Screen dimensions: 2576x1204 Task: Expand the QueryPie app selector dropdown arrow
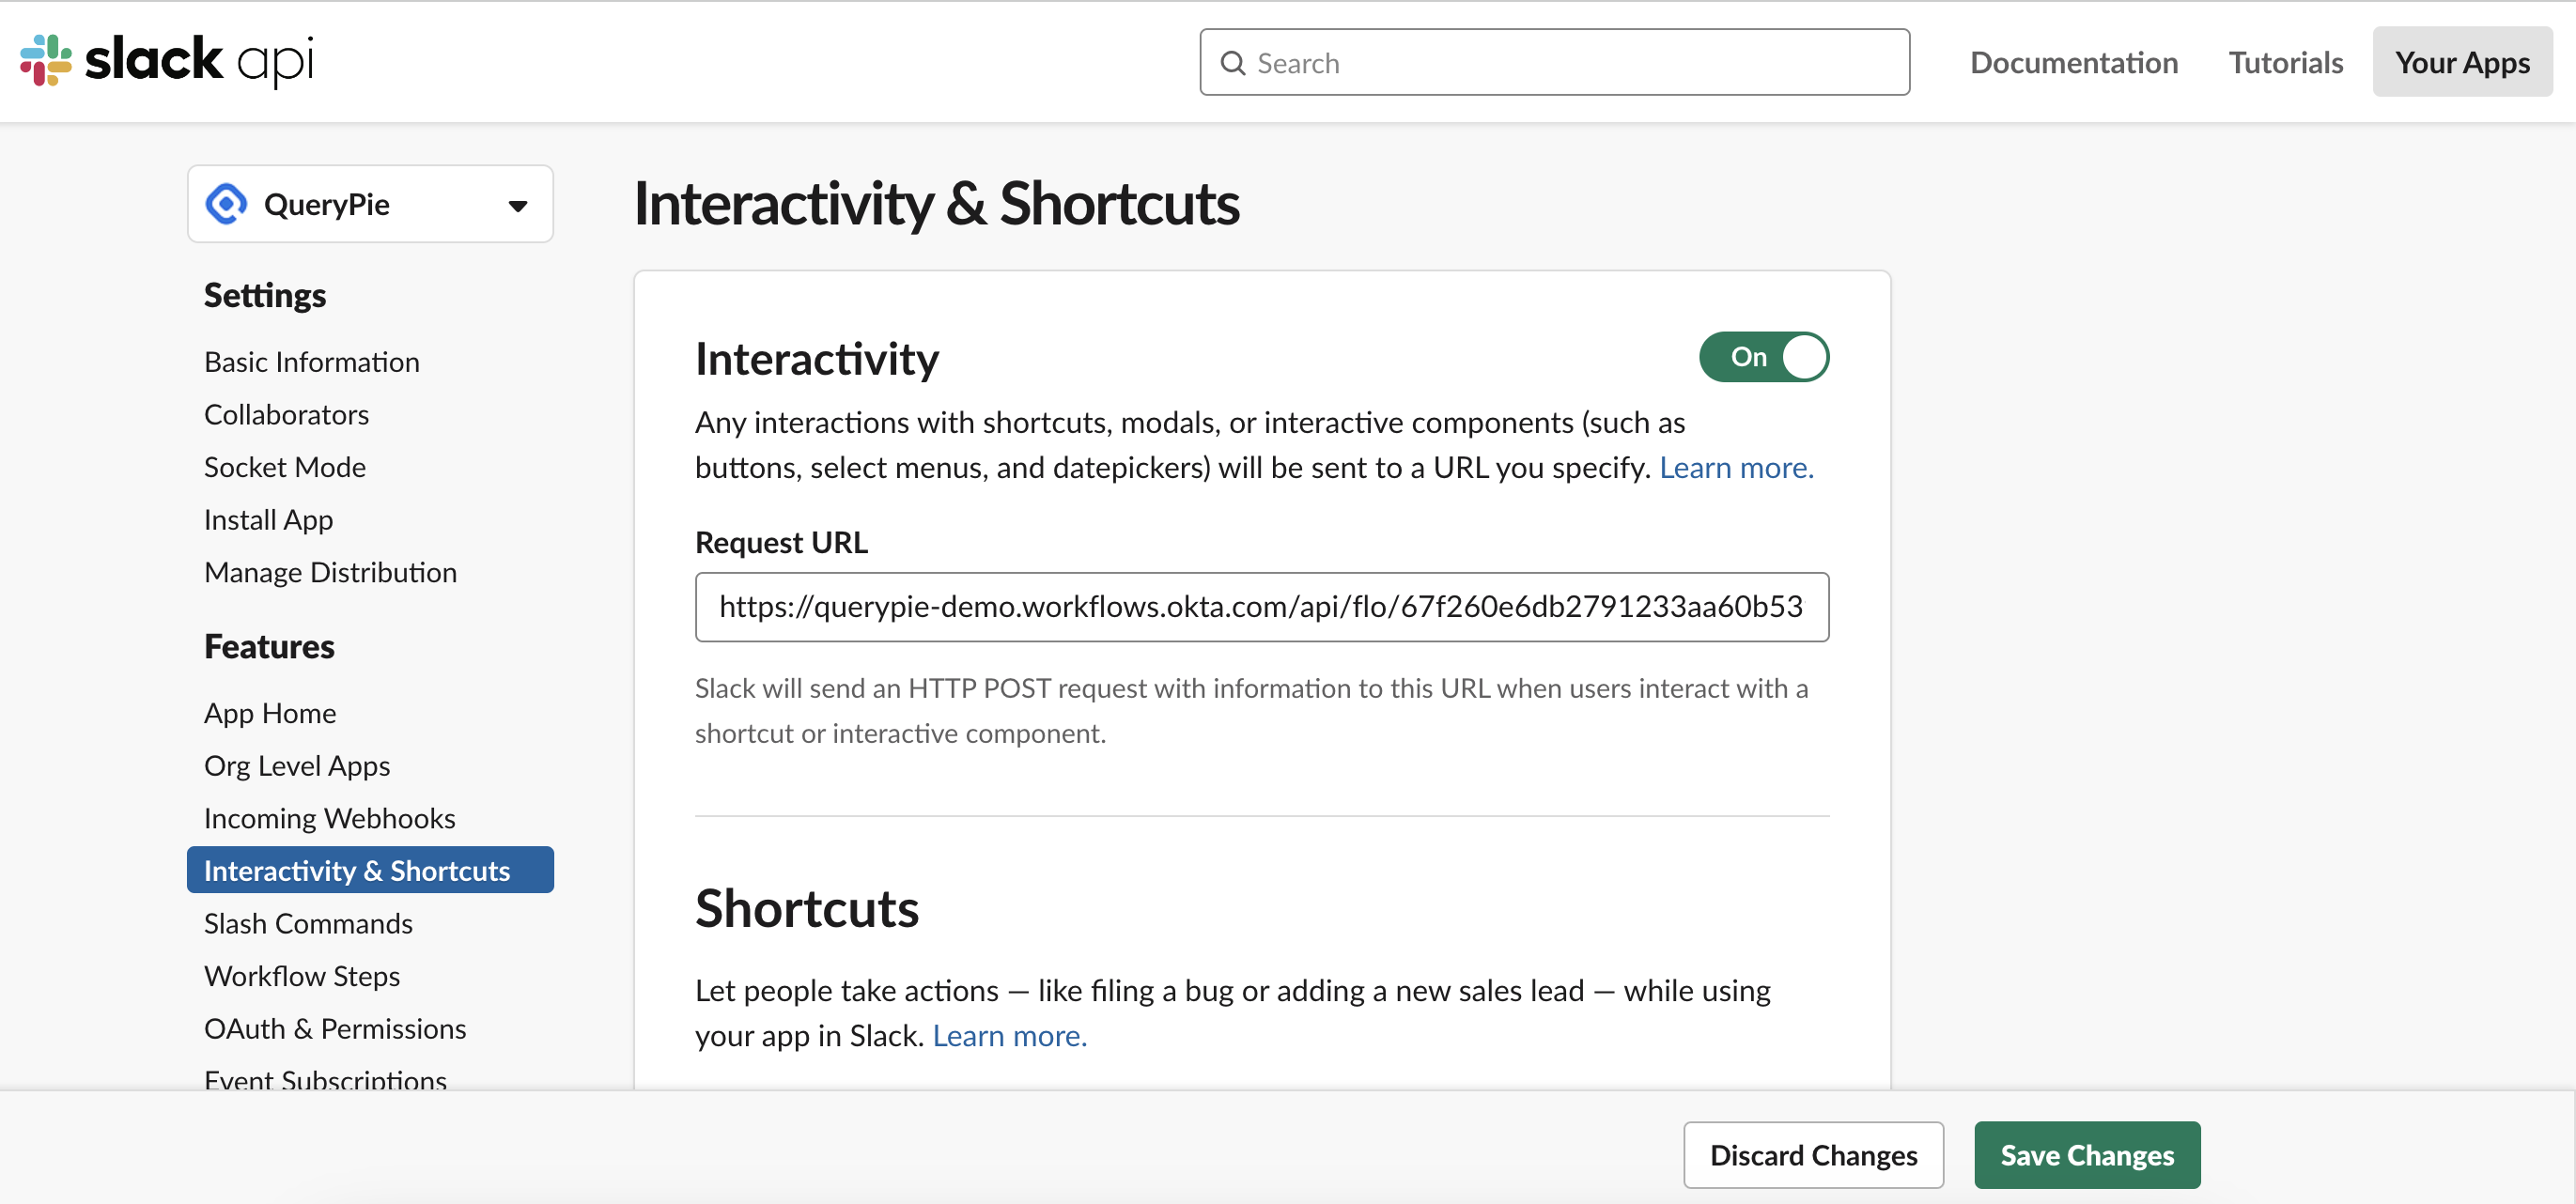click(x=517, y=206)
